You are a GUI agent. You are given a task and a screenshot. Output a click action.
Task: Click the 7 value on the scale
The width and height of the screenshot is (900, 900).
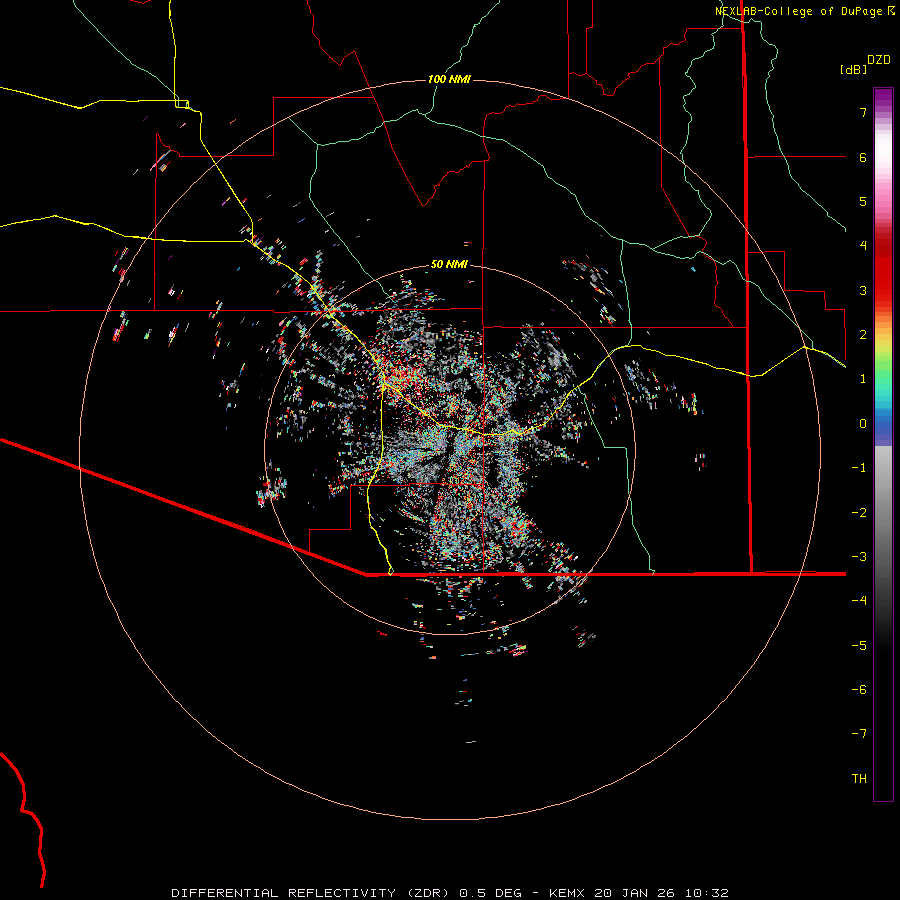pyautogui.click(x=863, y=112)
